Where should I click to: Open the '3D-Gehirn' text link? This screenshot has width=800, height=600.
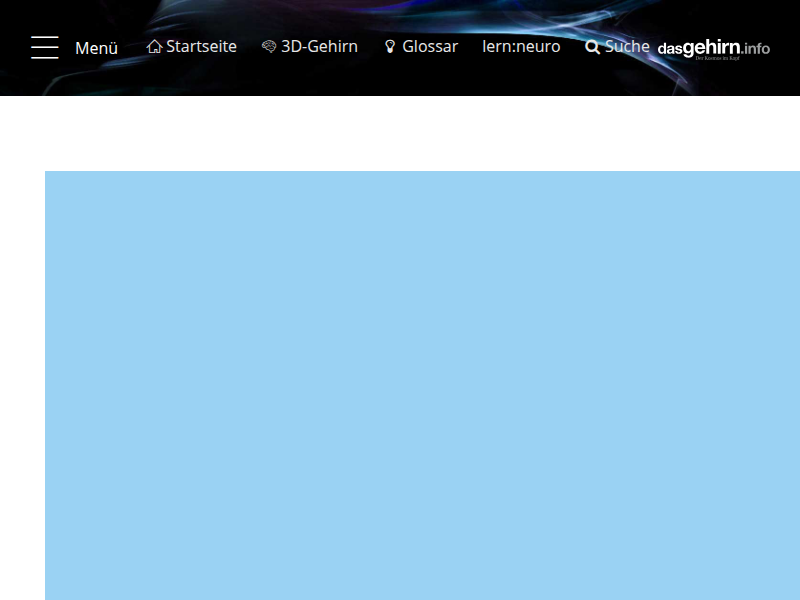pos(319,46)
